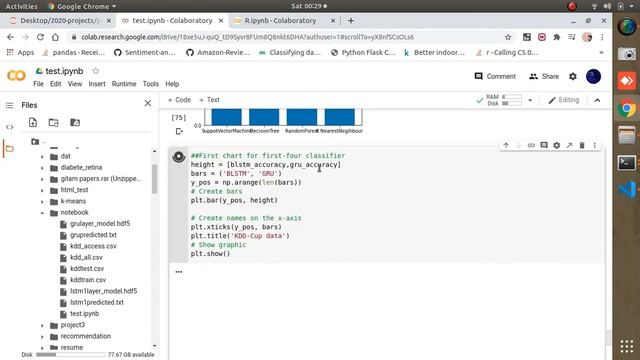Move cell up with arrow icon

506,145
